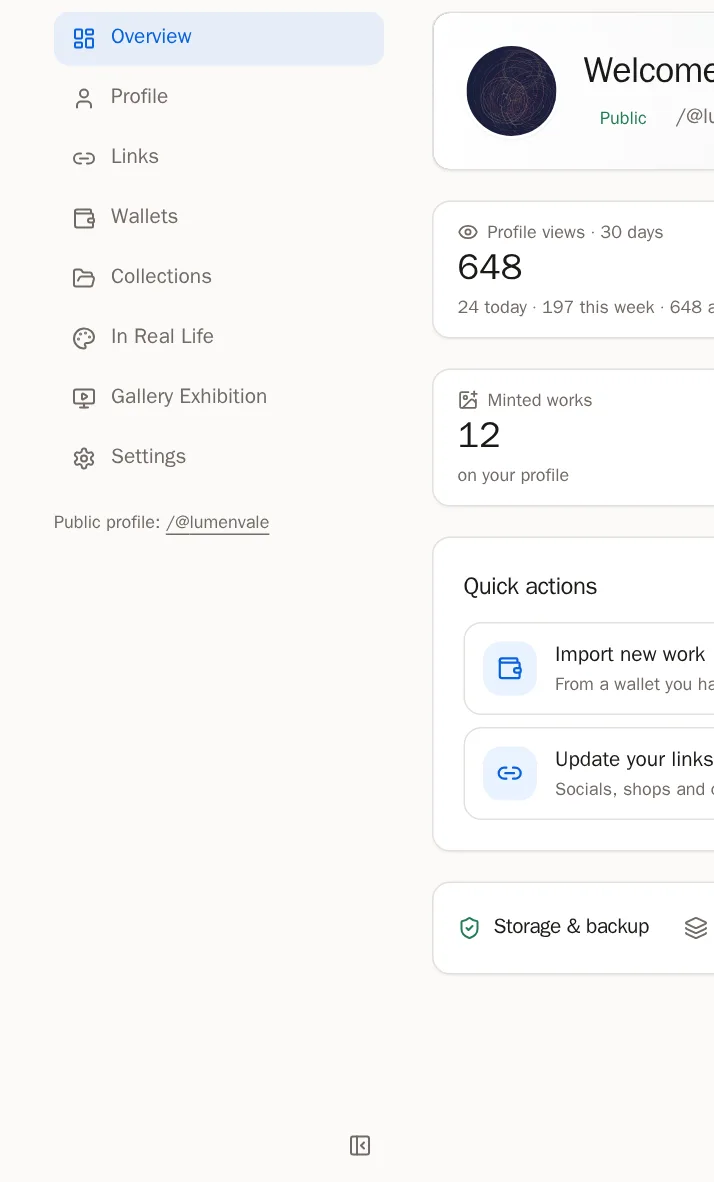Open Gallery Exhibition page
This screenshot has height=1182, width=714.
pyautogui.click(x=219, y=397)
